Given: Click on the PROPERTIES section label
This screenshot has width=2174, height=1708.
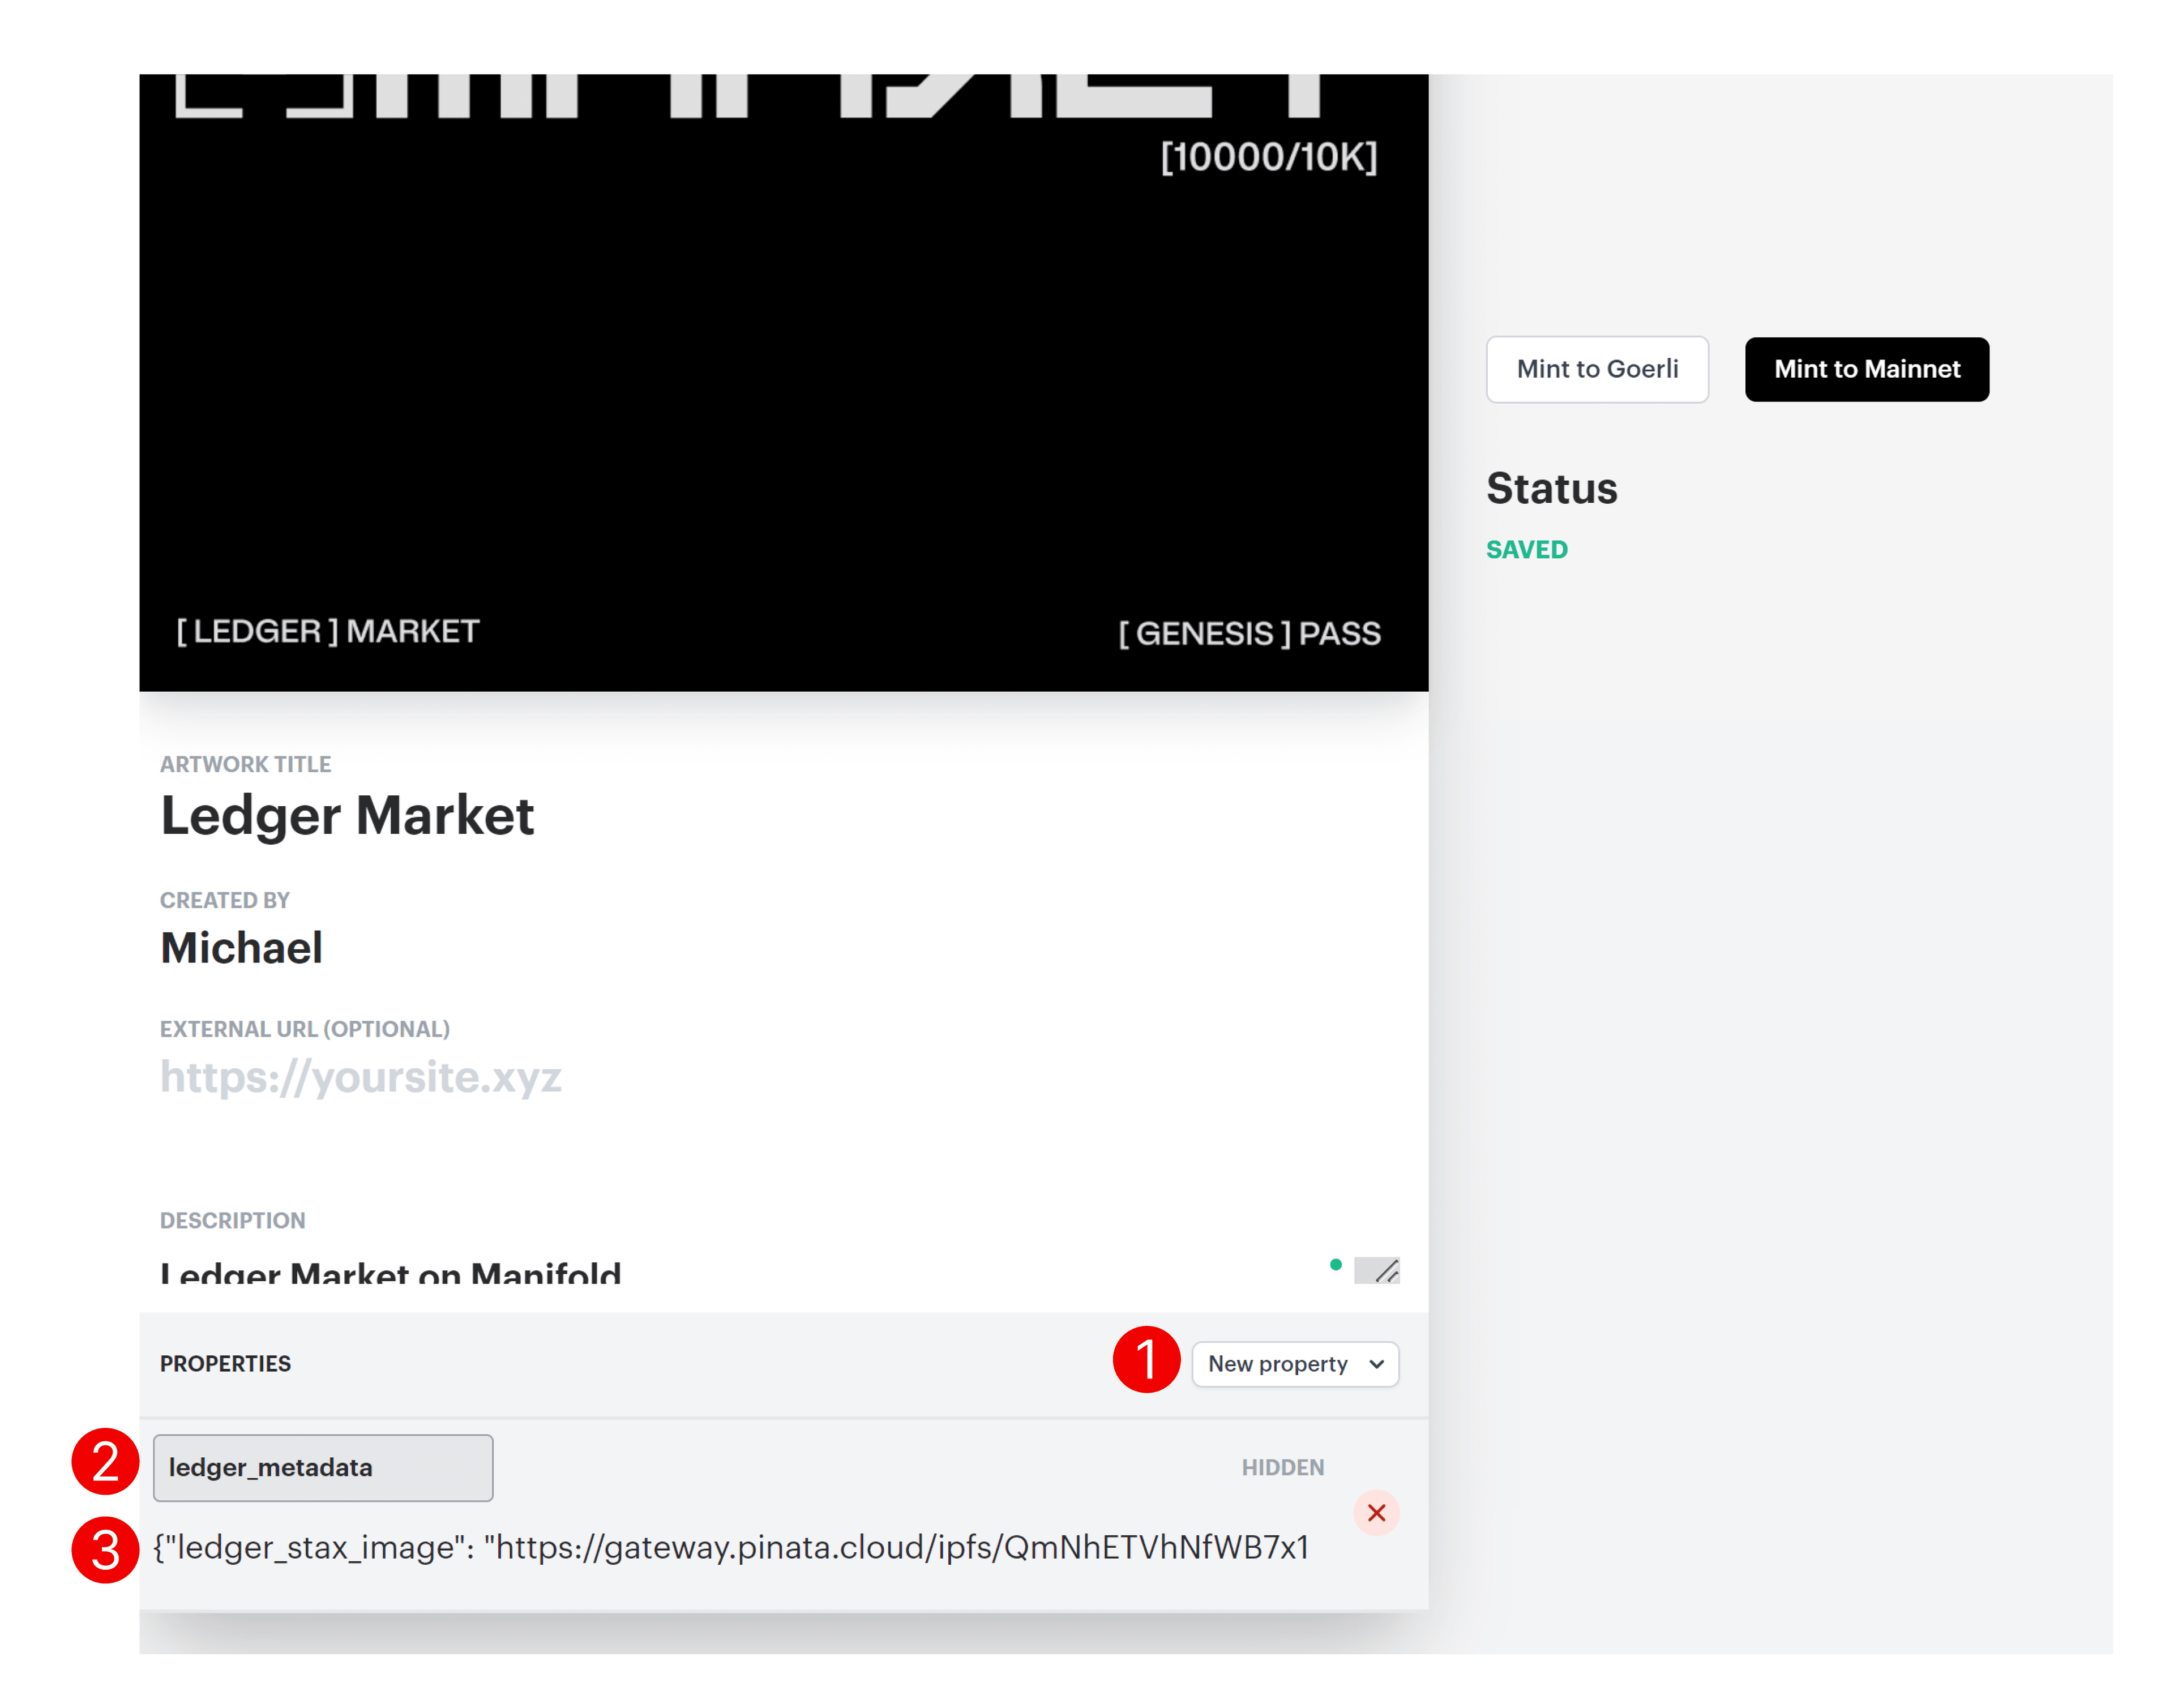Looking at the screenshot, I should tap(226, 1362).
